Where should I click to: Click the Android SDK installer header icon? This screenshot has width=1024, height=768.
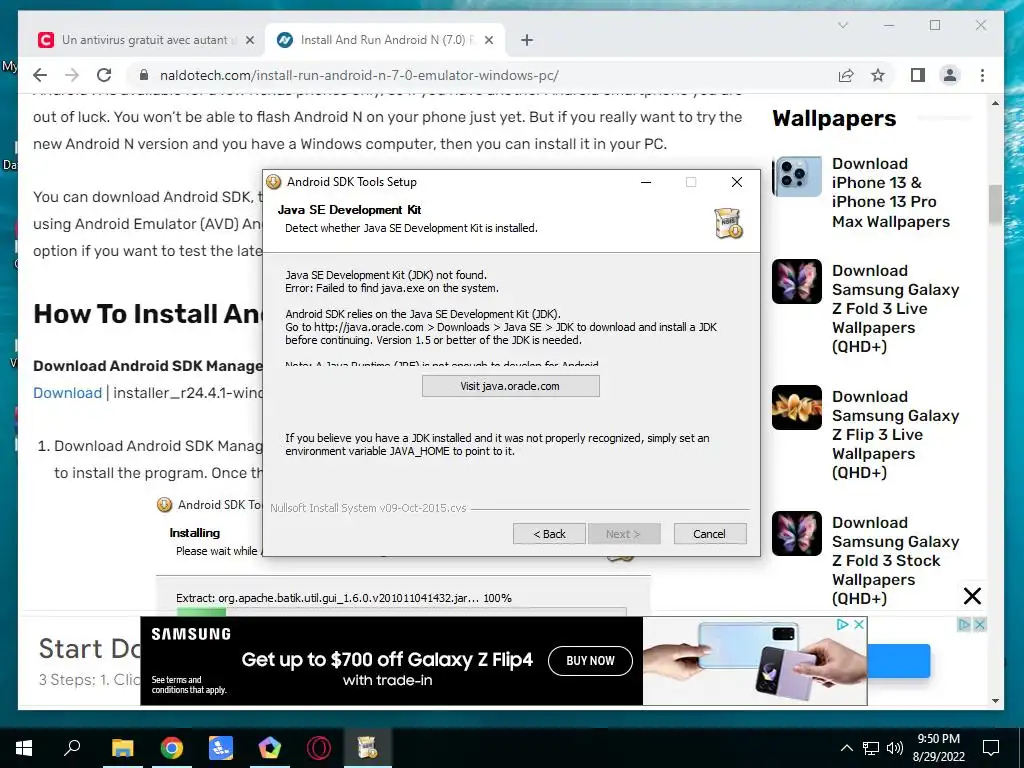click(728, 223)
